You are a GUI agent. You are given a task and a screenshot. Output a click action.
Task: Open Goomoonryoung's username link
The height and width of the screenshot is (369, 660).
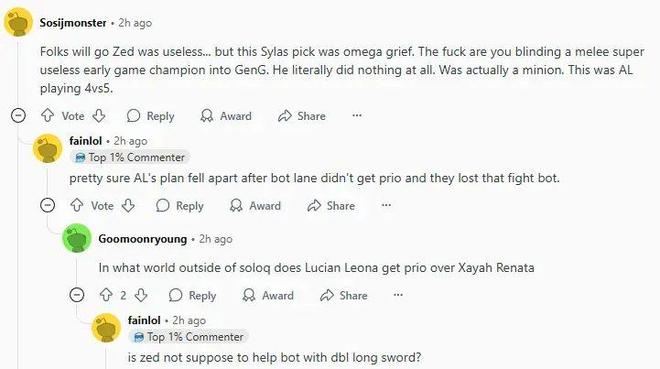click(143, 239)
